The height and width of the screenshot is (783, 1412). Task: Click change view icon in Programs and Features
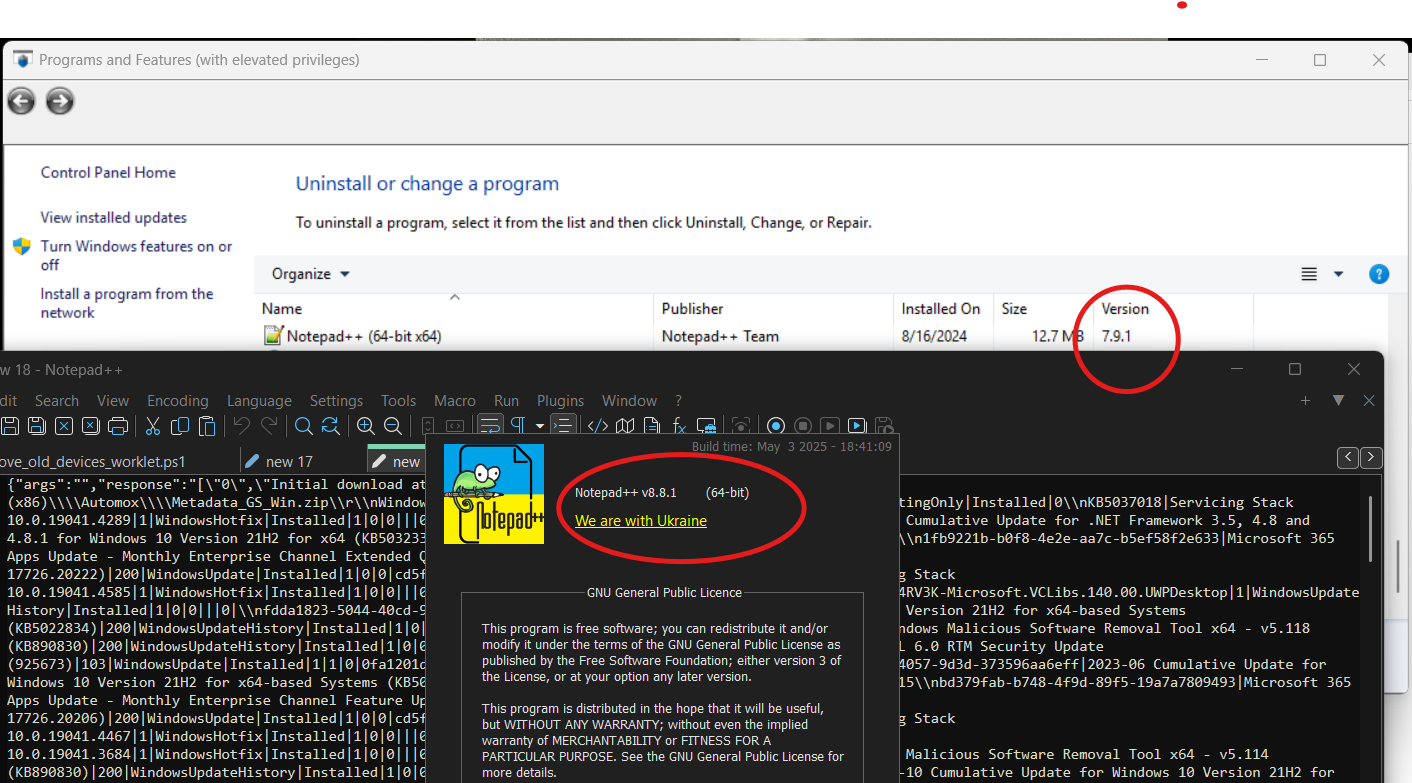1309,274
